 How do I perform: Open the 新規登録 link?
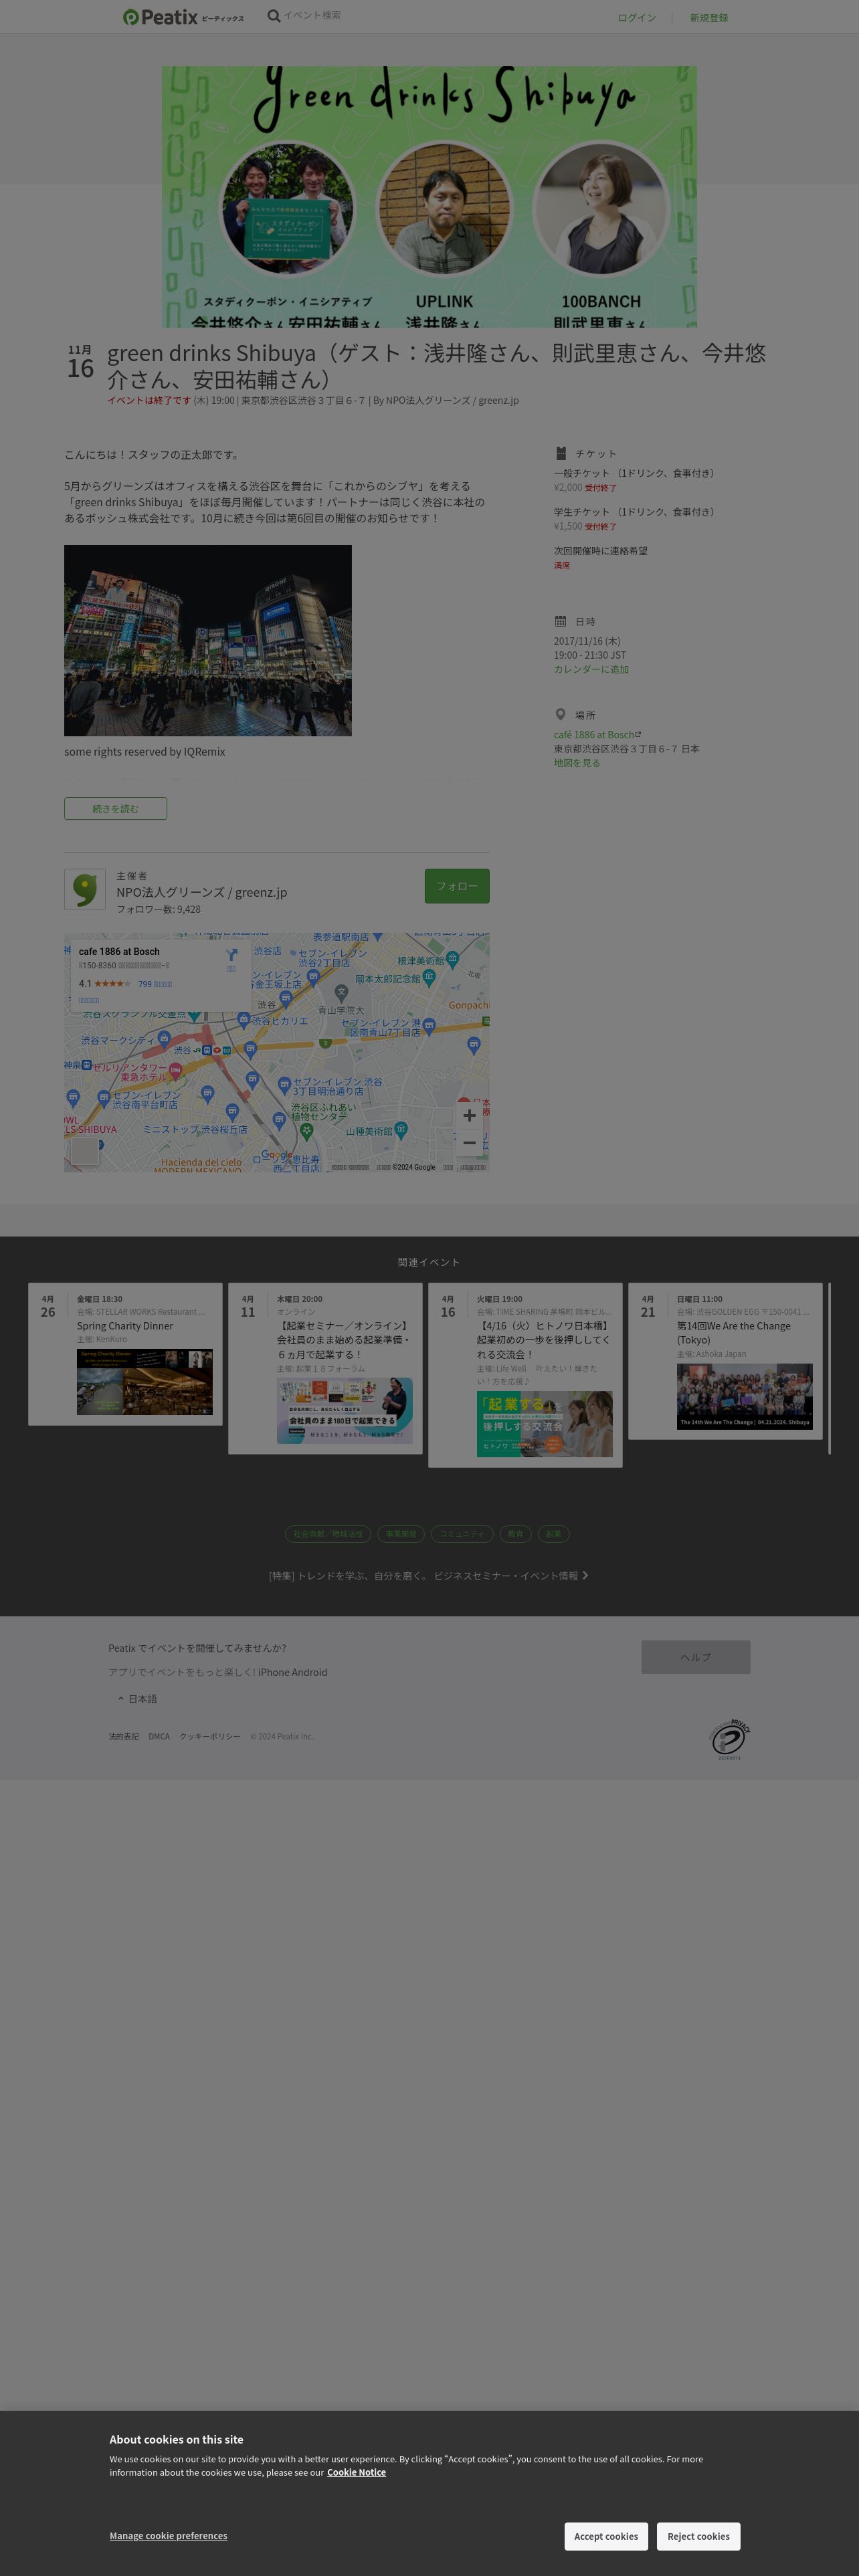tap(708, 18)
